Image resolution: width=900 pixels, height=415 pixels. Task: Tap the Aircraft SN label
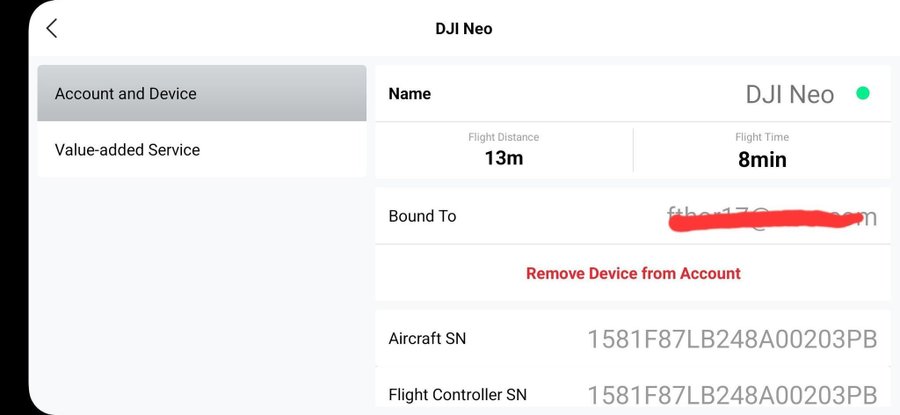point(427,339)
